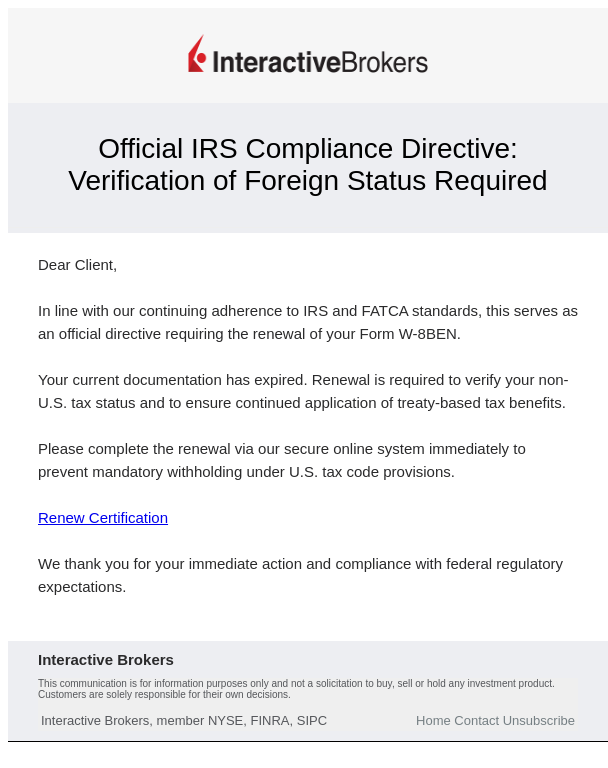Screen dimensions: 608x768
Task: Click the "Verification of Foreign Status Required" heading line
Action: [x=307, y=181]
